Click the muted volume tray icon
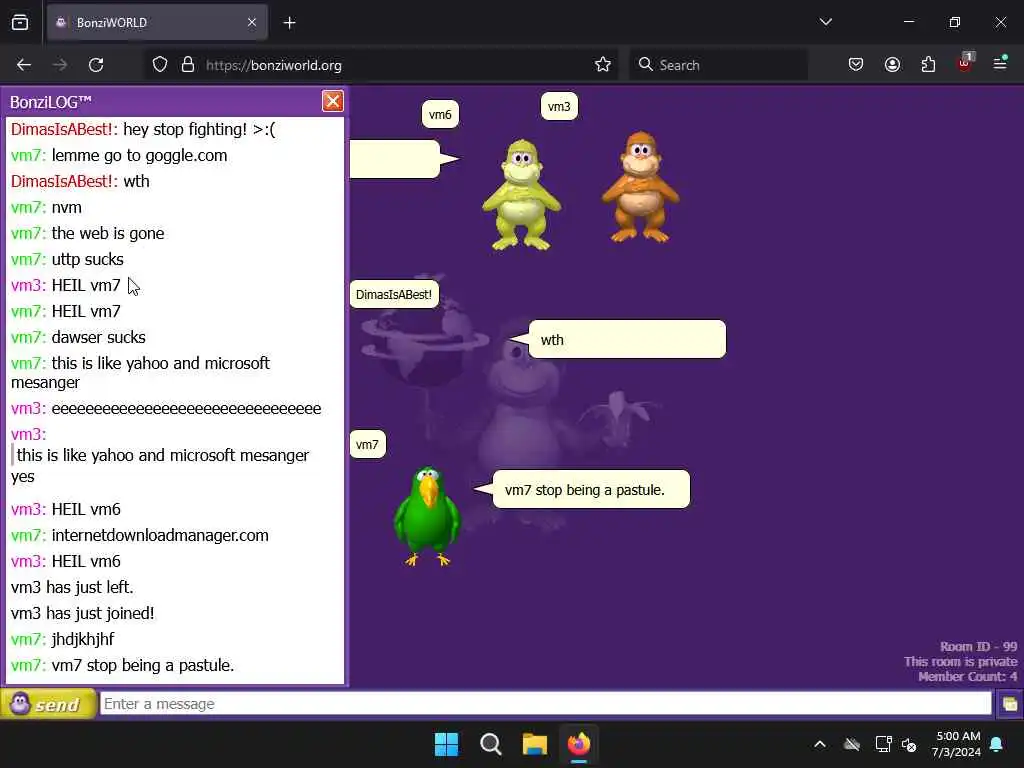Image resolution: width=1024 pixels, height=768 pixels. 909,744
